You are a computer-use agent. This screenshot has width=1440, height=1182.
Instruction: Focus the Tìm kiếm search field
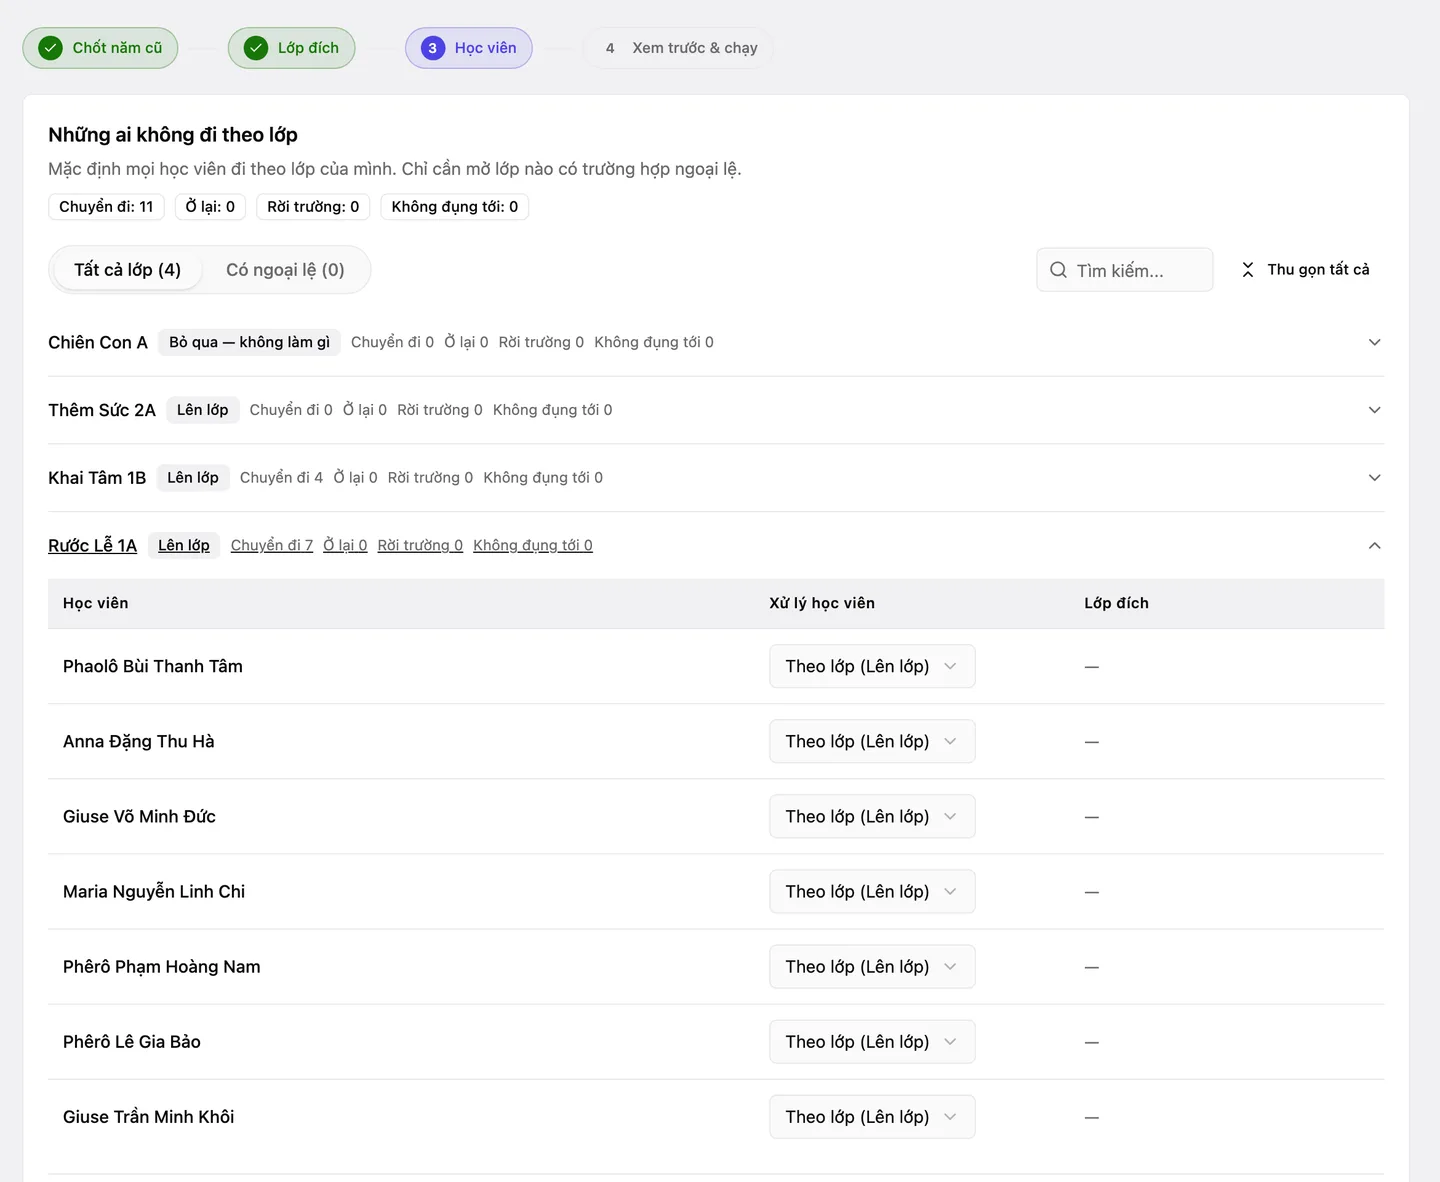pos(1125,270)
